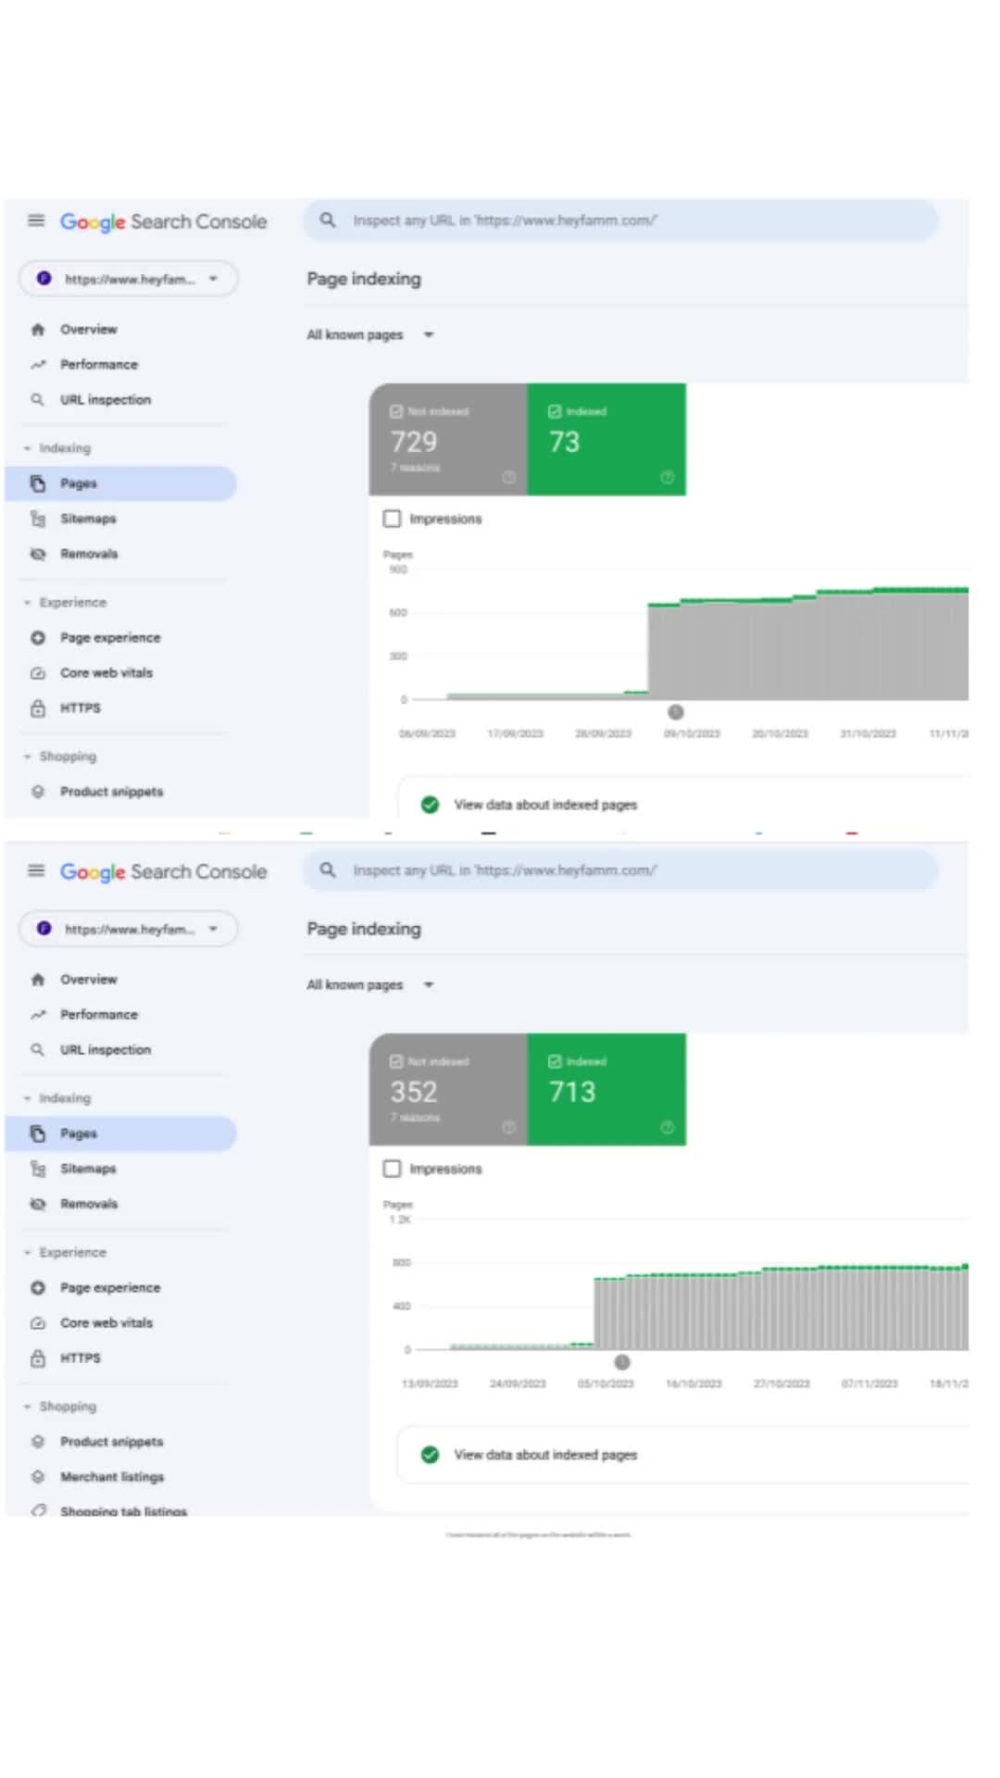Open property selector dropdown in top screenshot
This screenshot has height=1778, width=1000.
pyautogui.click(x=129, y=278)
